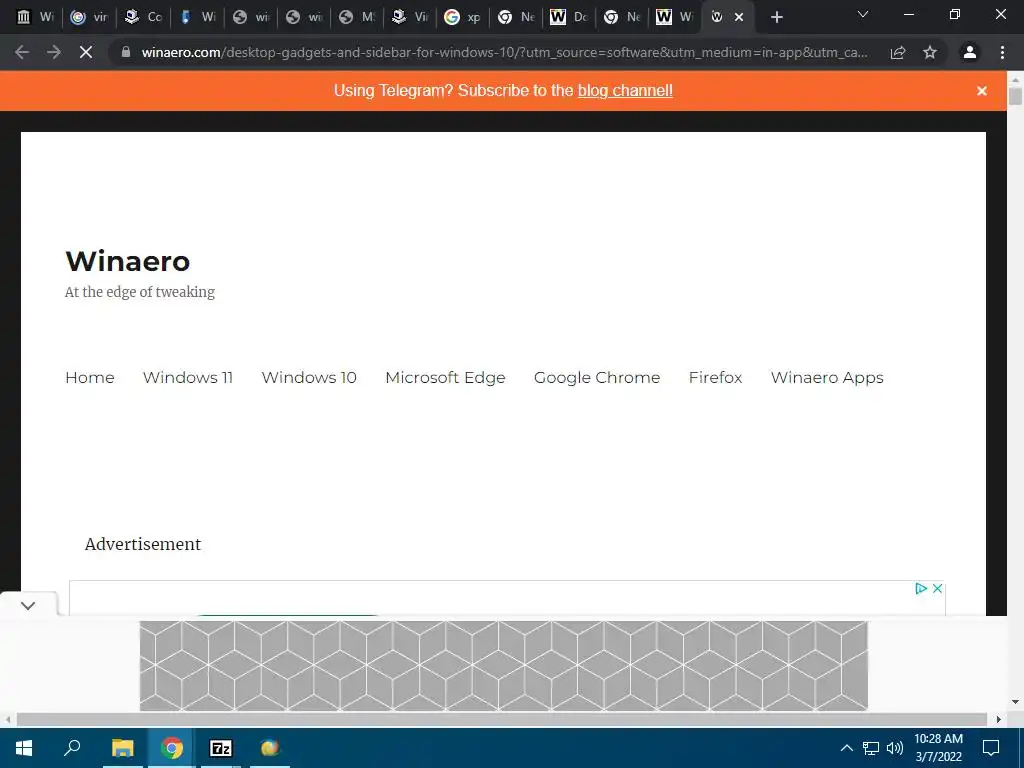View site information via padlock icon
This screenshot has width=1024, height=768.
[126, 52]
